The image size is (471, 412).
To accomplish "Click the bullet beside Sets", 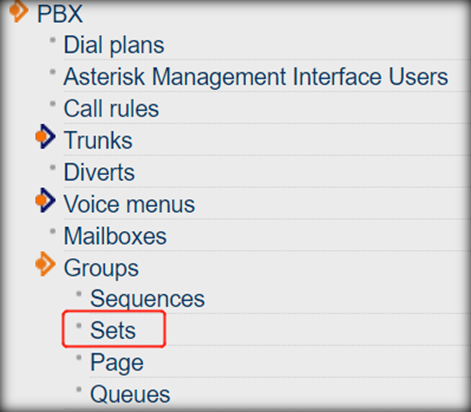I will 79,326.
